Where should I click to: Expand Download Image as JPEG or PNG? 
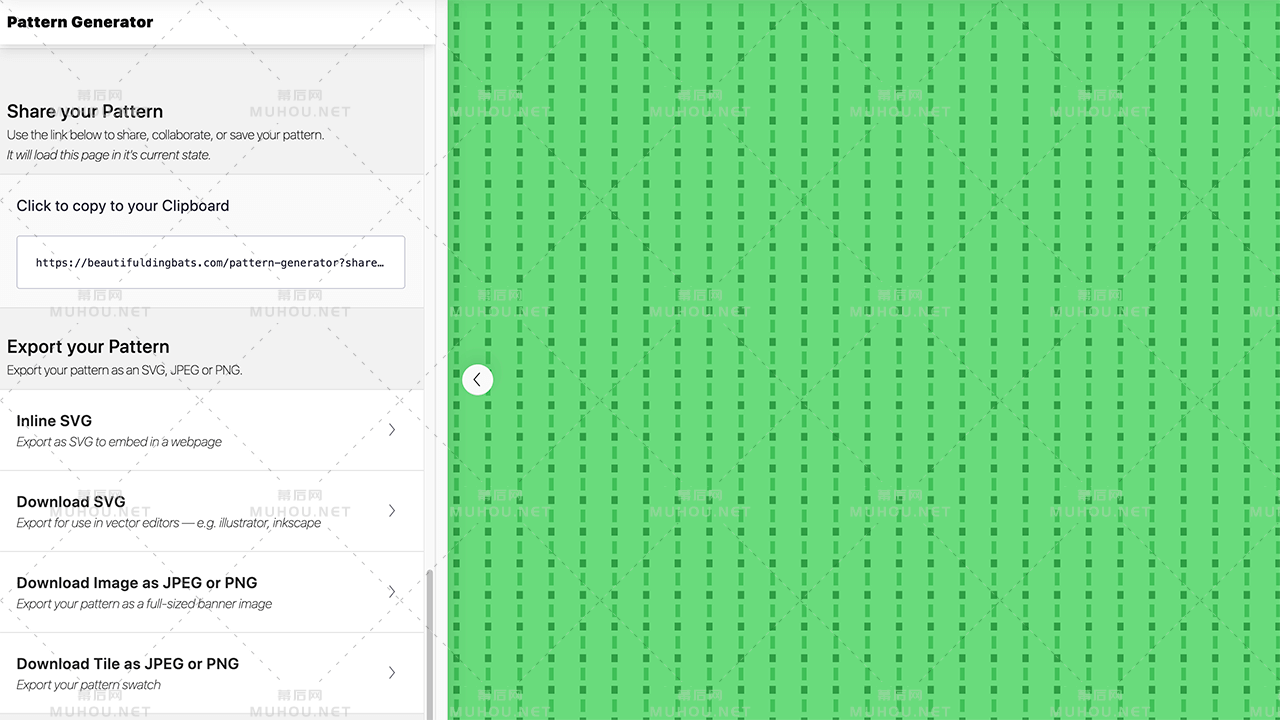(137, 583)
